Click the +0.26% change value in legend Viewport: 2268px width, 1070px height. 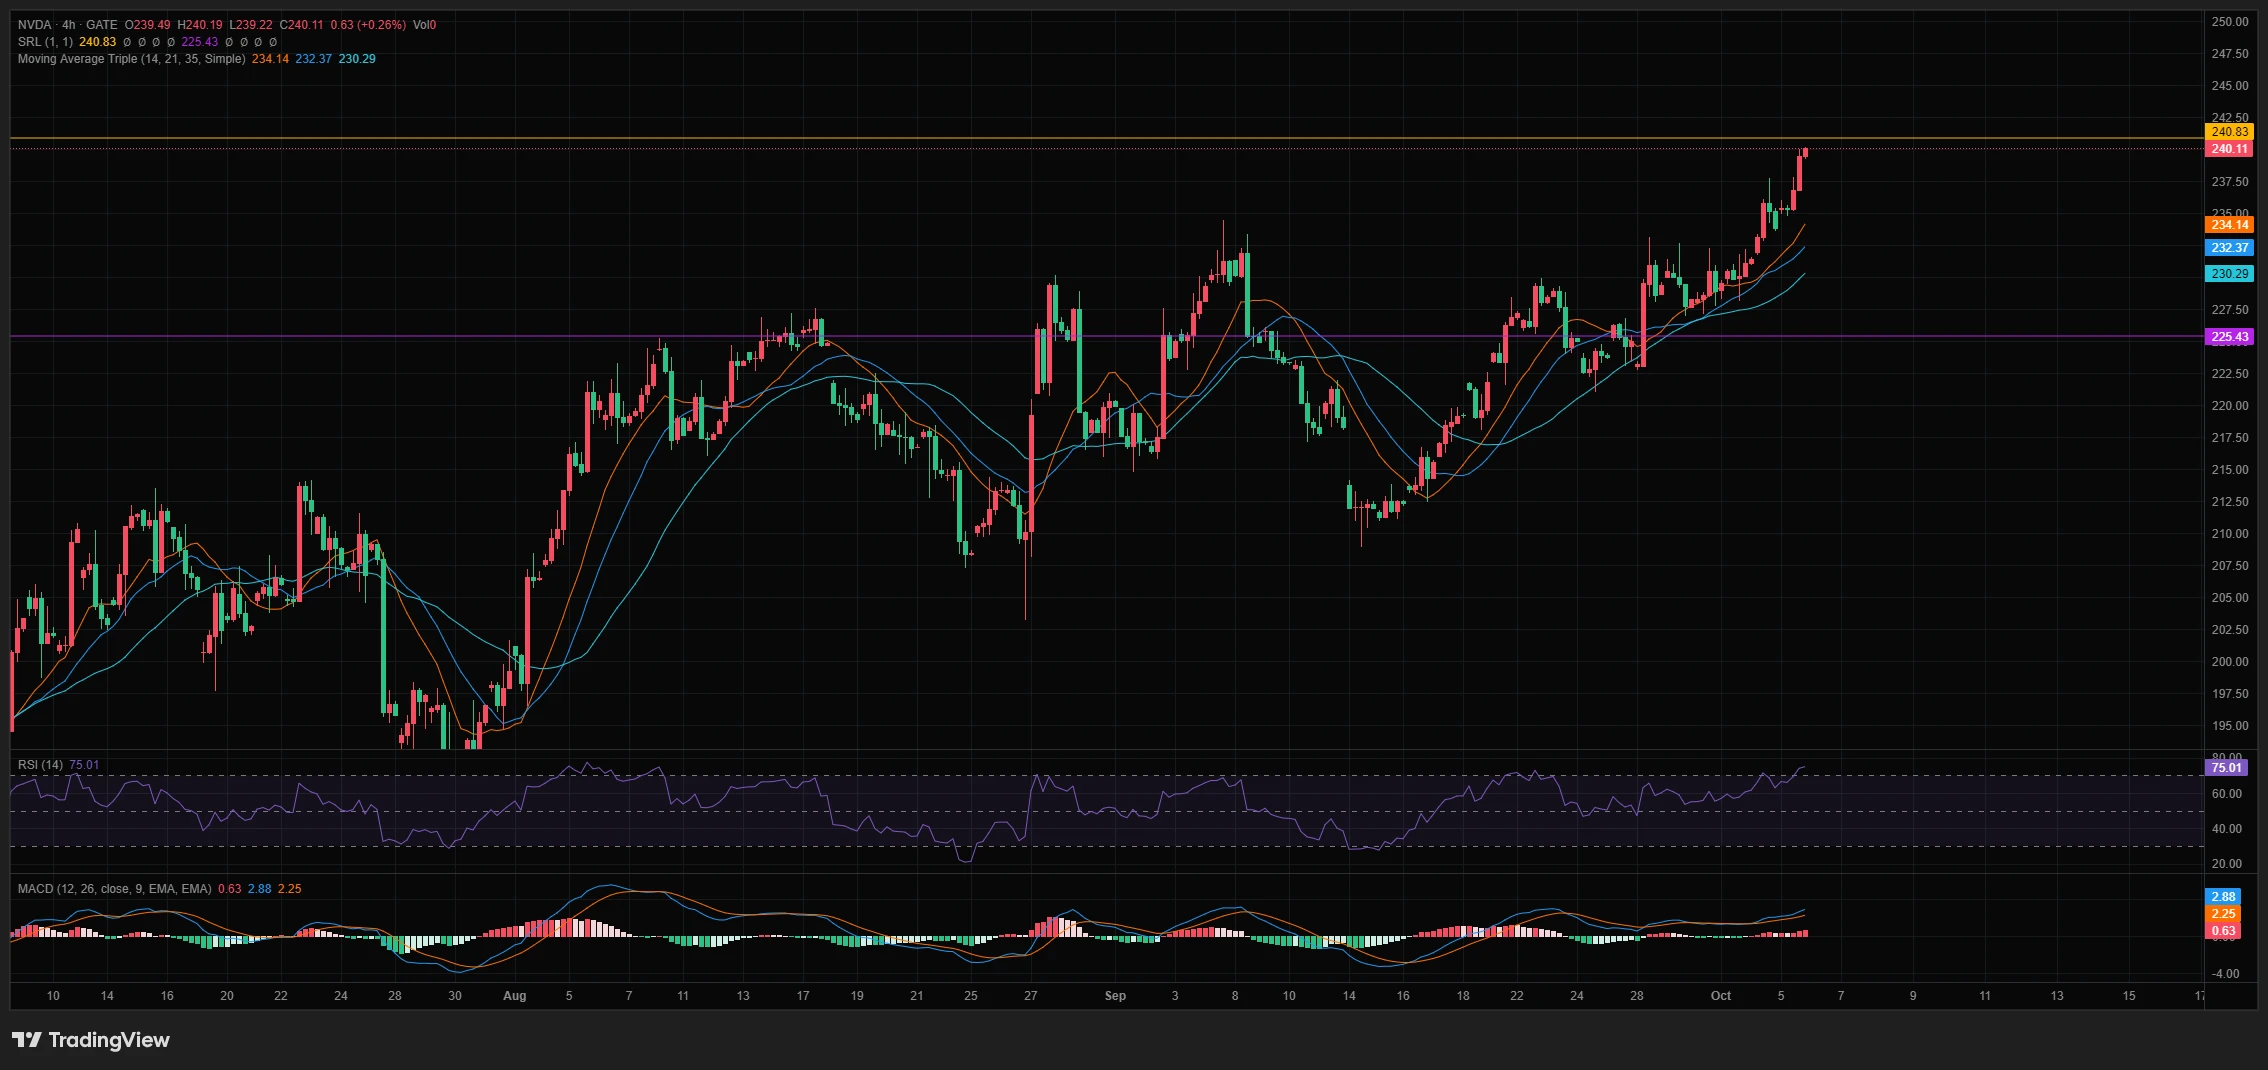point(380,25)
